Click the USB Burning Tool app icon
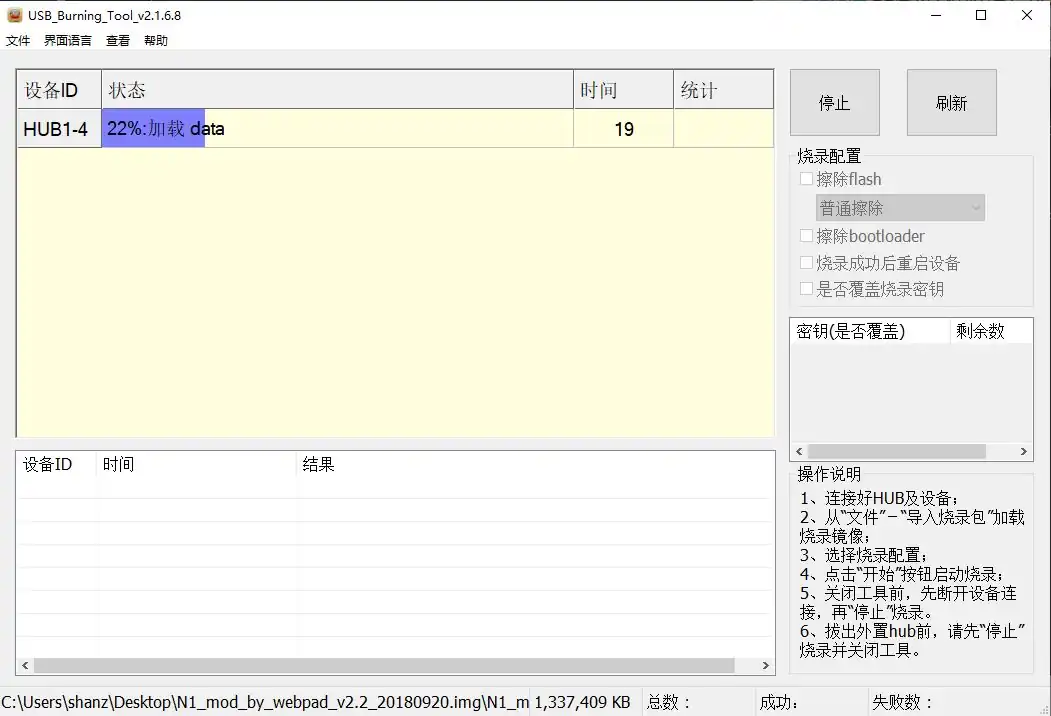Image resolution: width=1051 pixels, height=716 pixels. pyautogui.click(x=14, y=15)
